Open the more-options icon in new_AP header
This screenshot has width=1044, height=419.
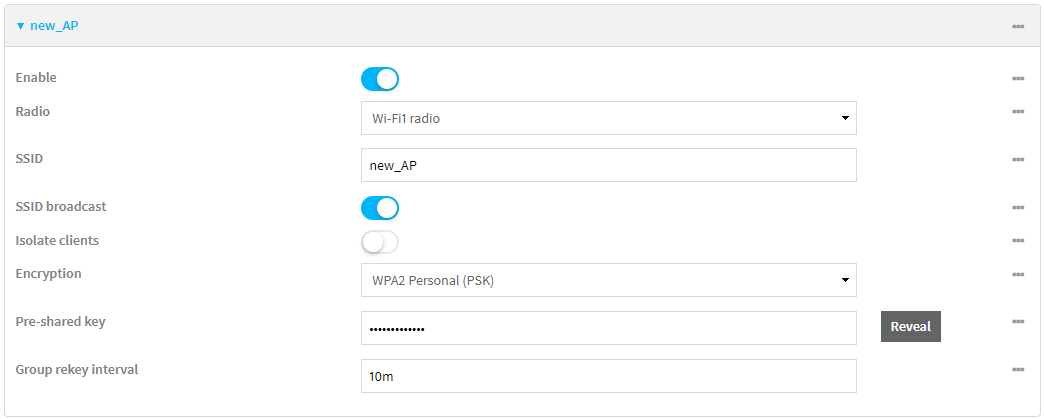point(1017,26)
